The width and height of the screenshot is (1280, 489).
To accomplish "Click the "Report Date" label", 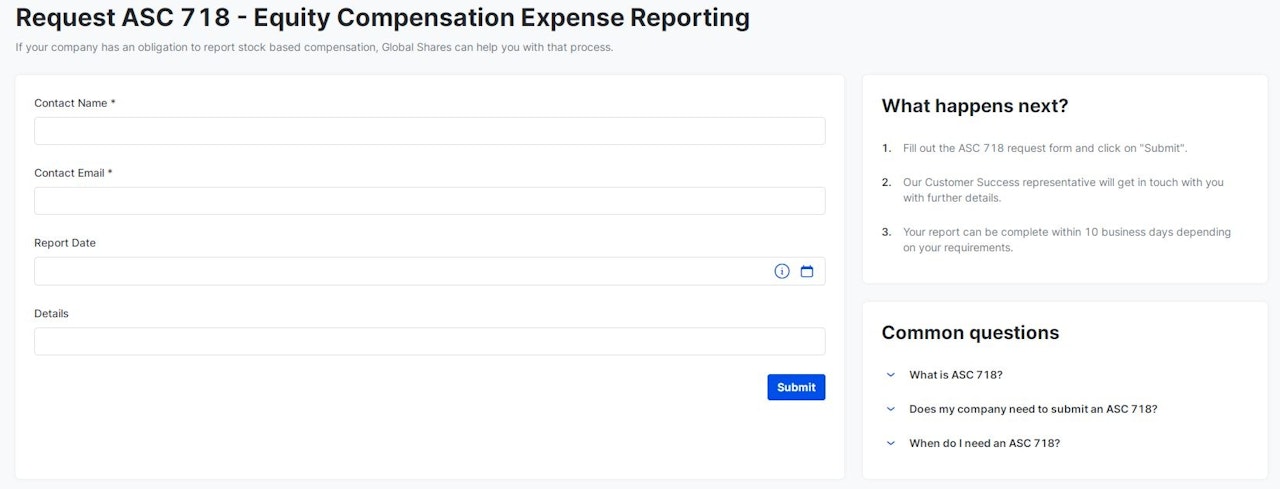I will [x=65, y=243].
